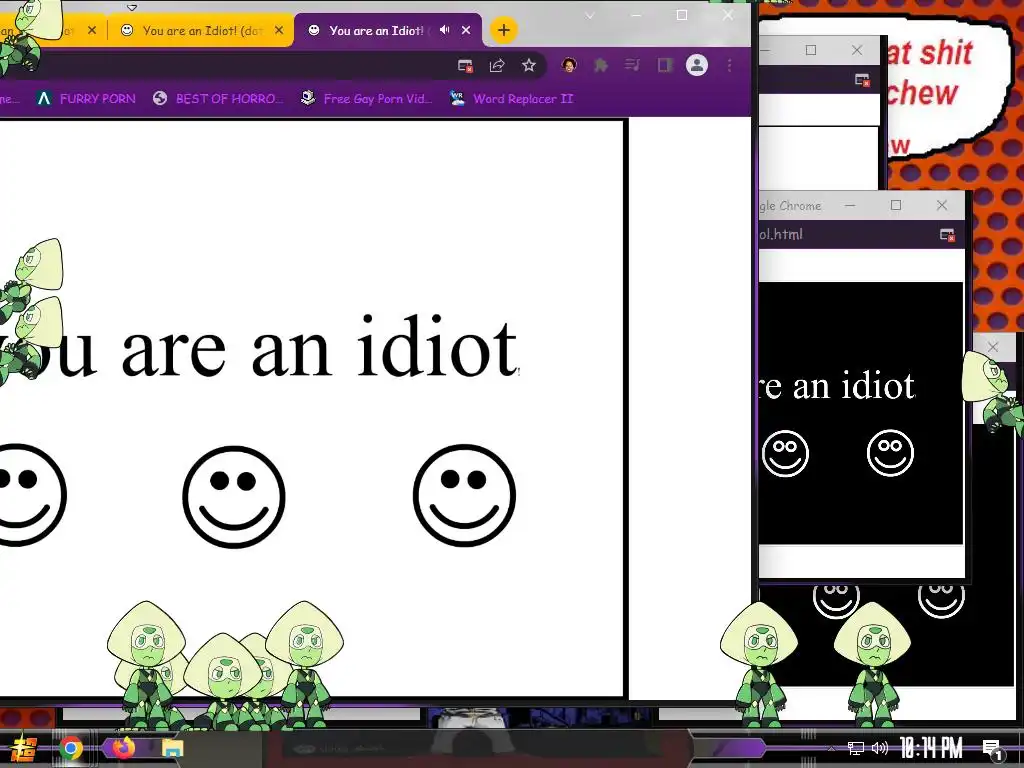The width and height of the screenshot is (1024, 768).
Task: Toggle the Chrome side panel icon
Action: [x=665, y=65]
